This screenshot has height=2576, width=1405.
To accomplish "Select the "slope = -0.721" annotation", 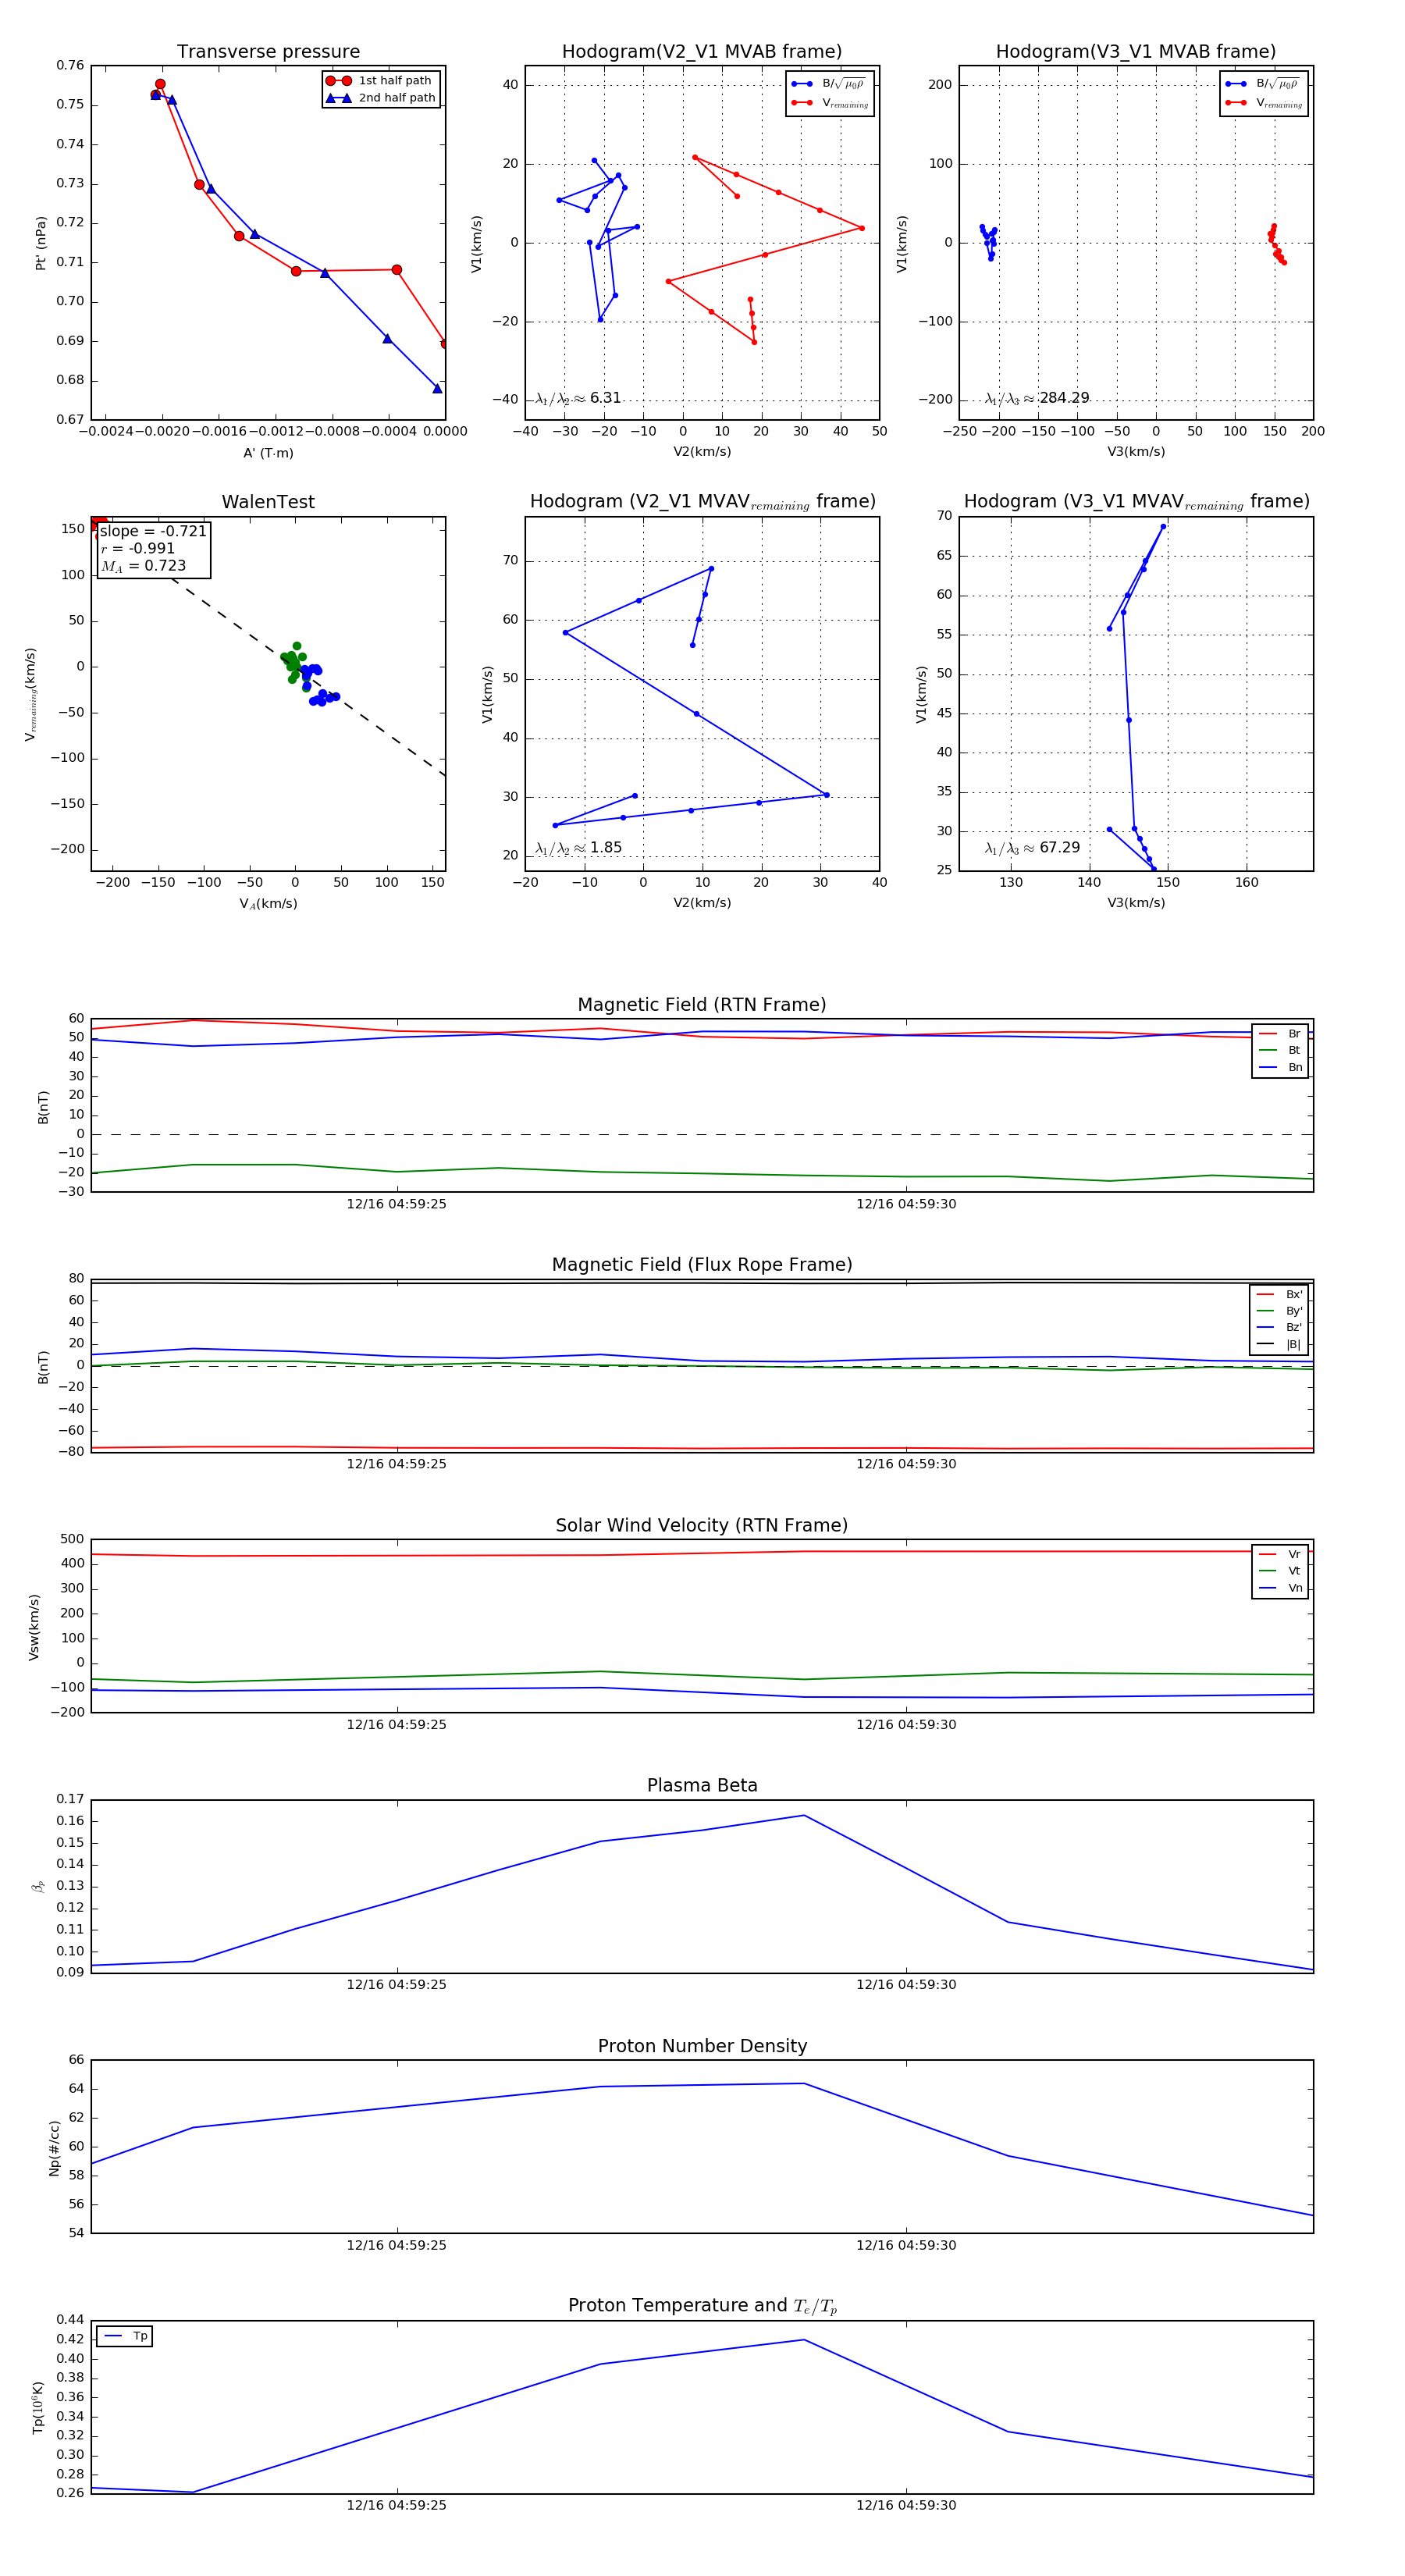I will (x=153, y=531).
